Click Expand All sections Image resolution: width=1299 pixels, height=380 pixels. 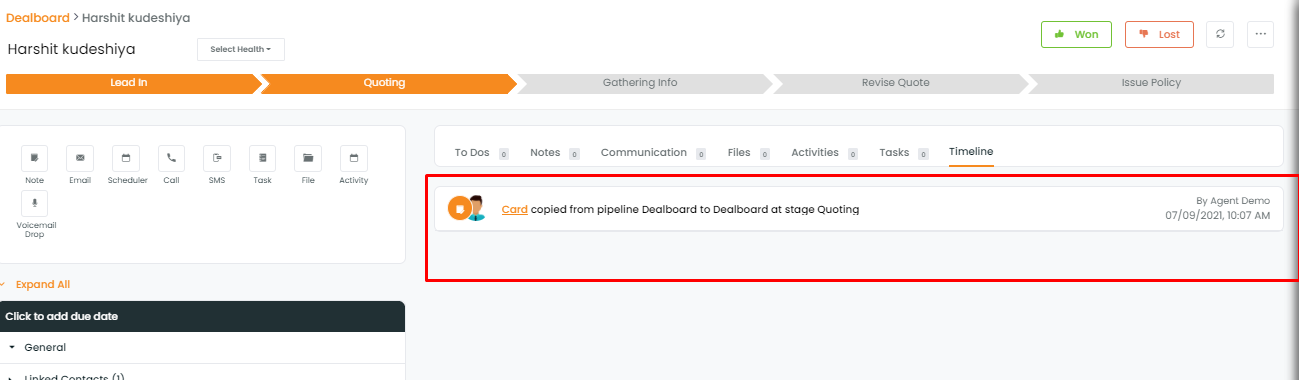pos(43,284)
